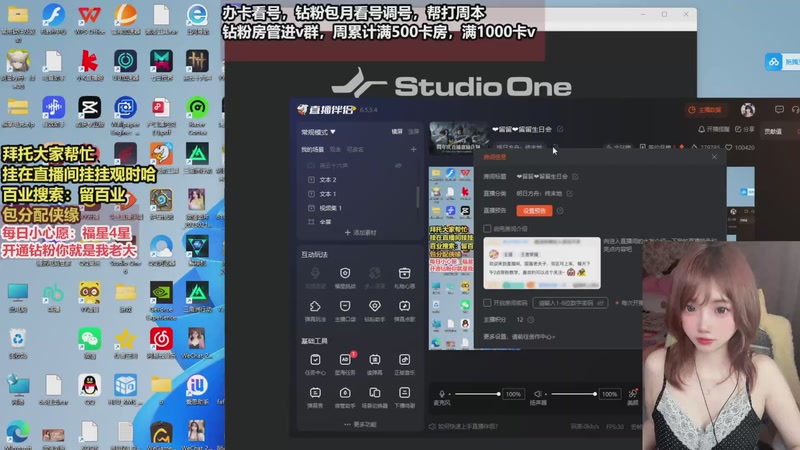Viewport: 800px width, 450px height.
Task: Edit stream title beside the cover image
Action: click(x=560, y=130)
